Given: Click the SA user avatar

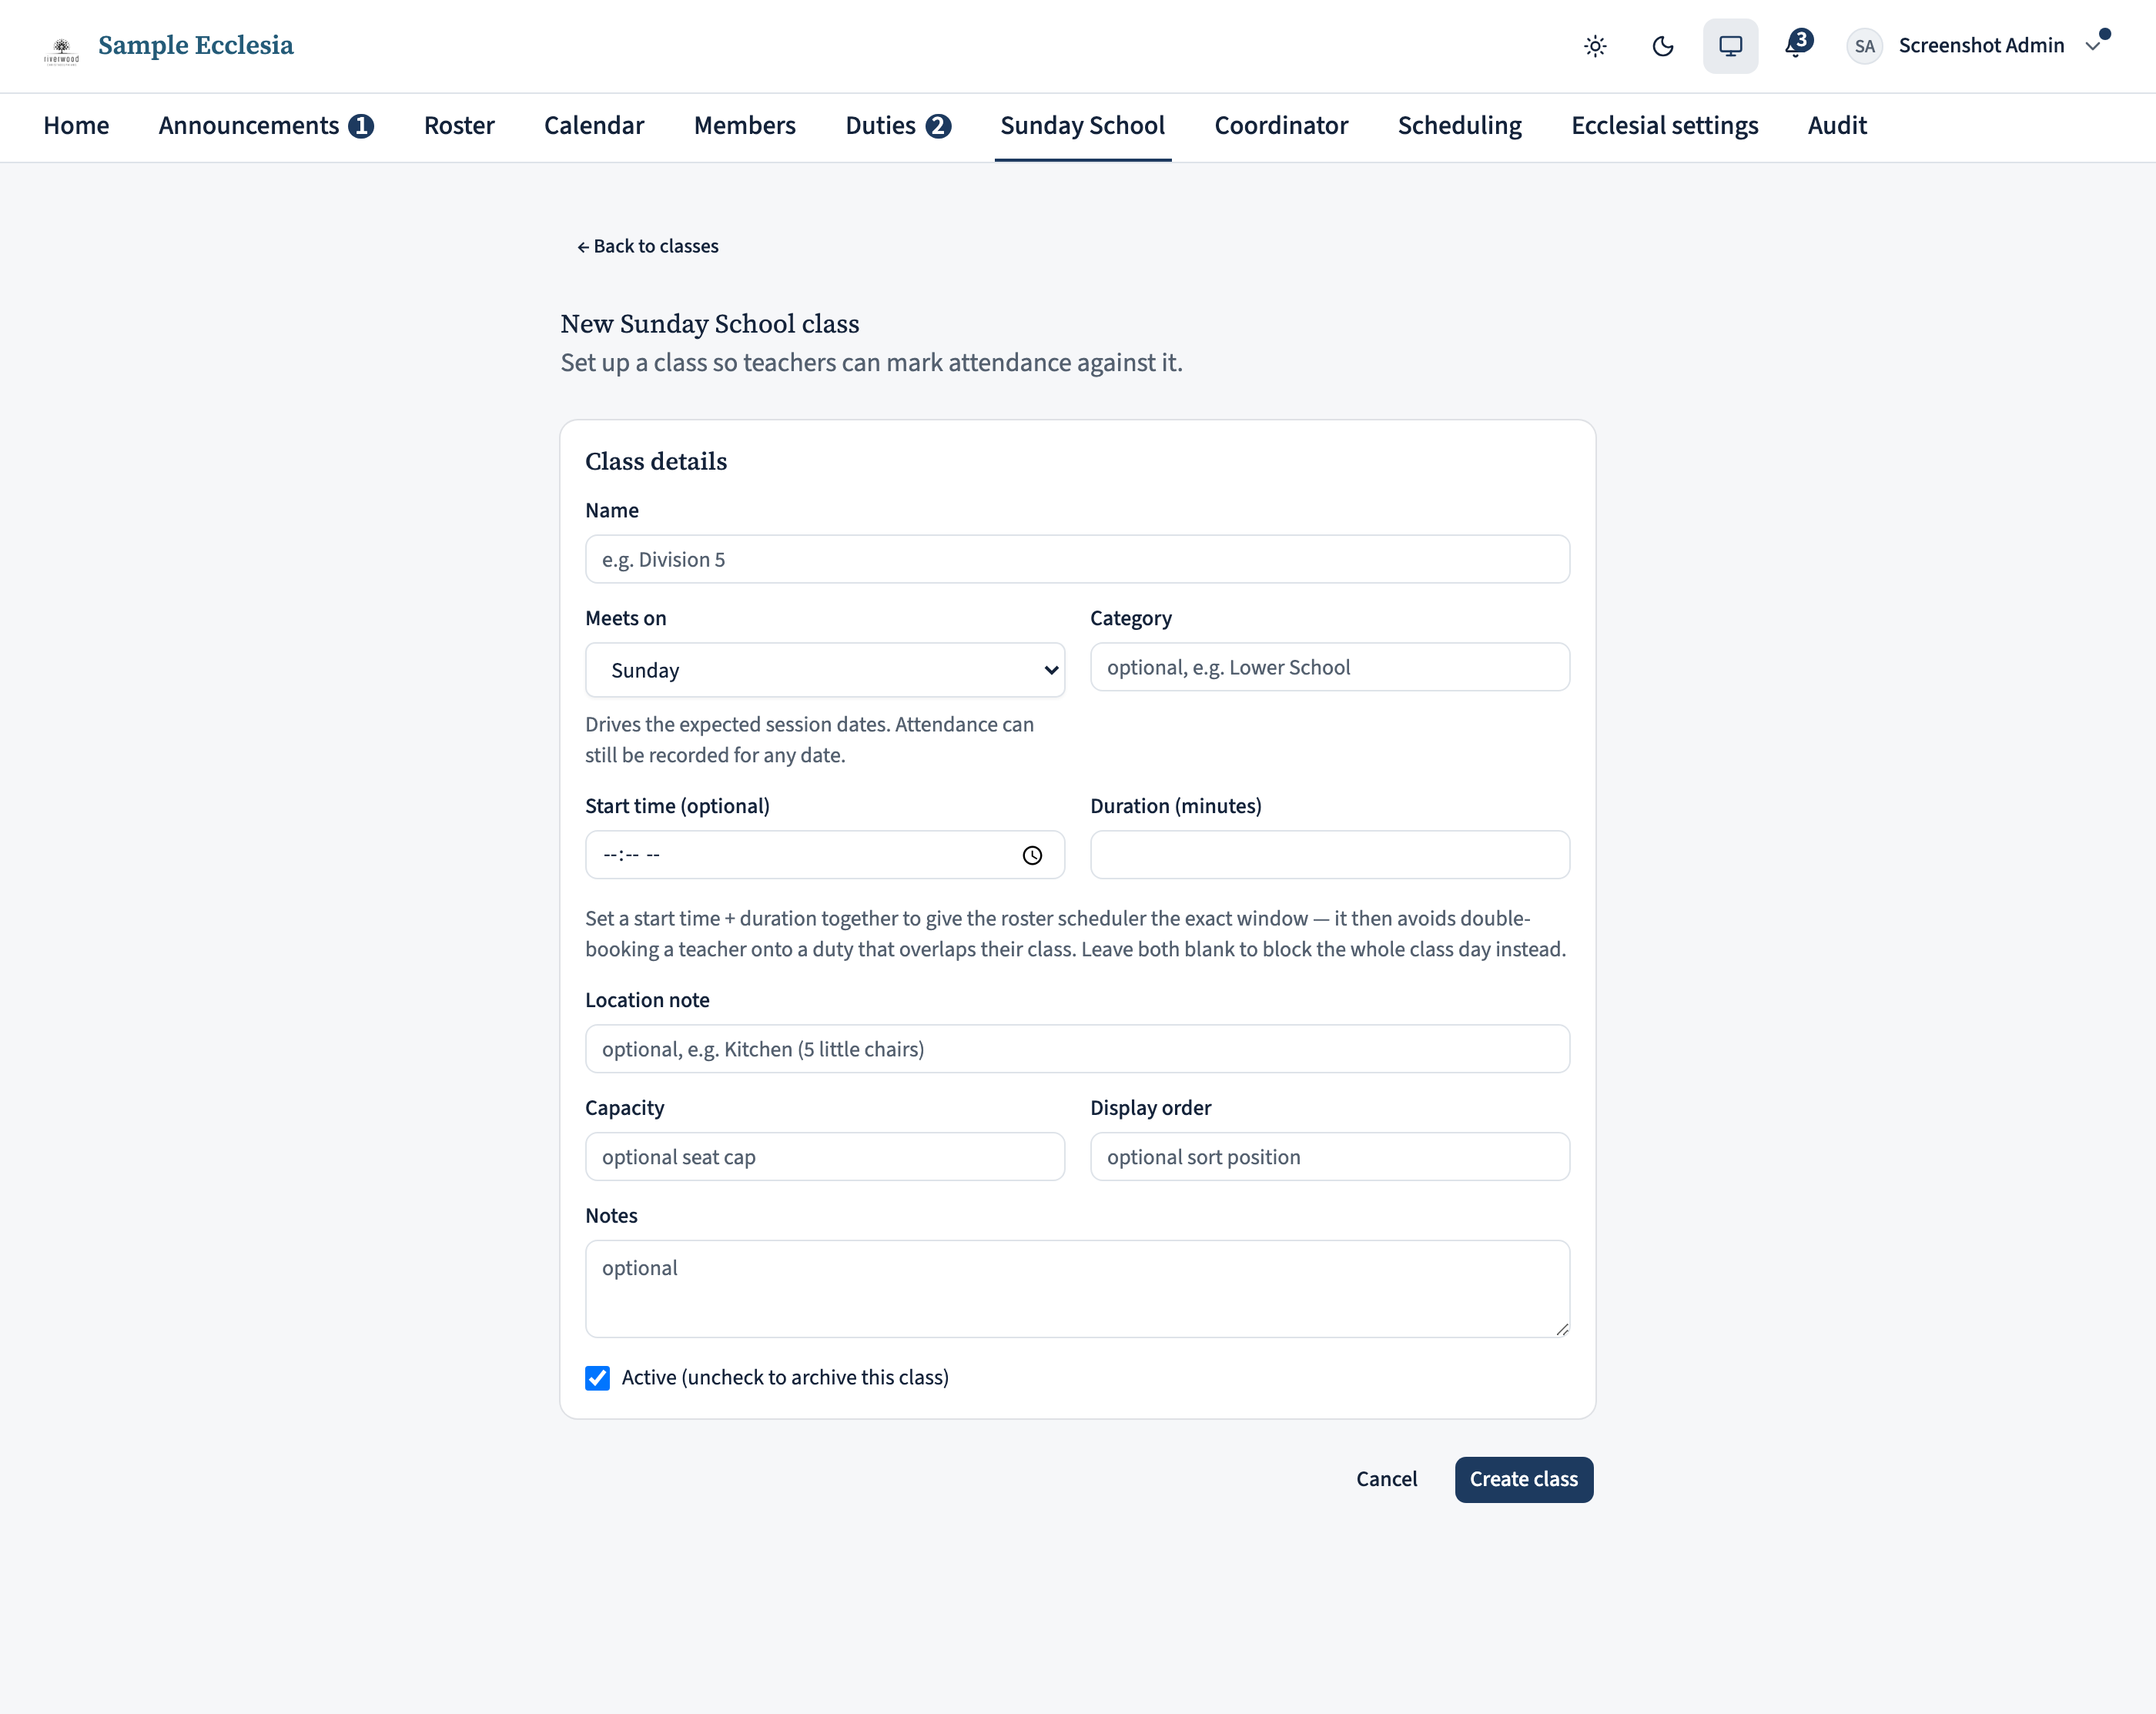Looking at the screenshot, I should [x=1864, y=46].
